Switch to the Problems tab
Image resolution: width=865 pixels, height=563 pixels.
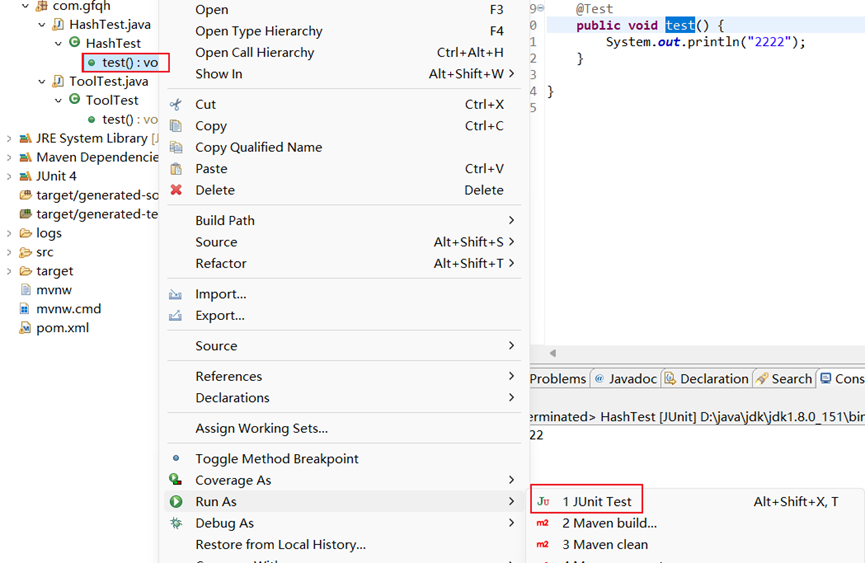click(558, 379)
